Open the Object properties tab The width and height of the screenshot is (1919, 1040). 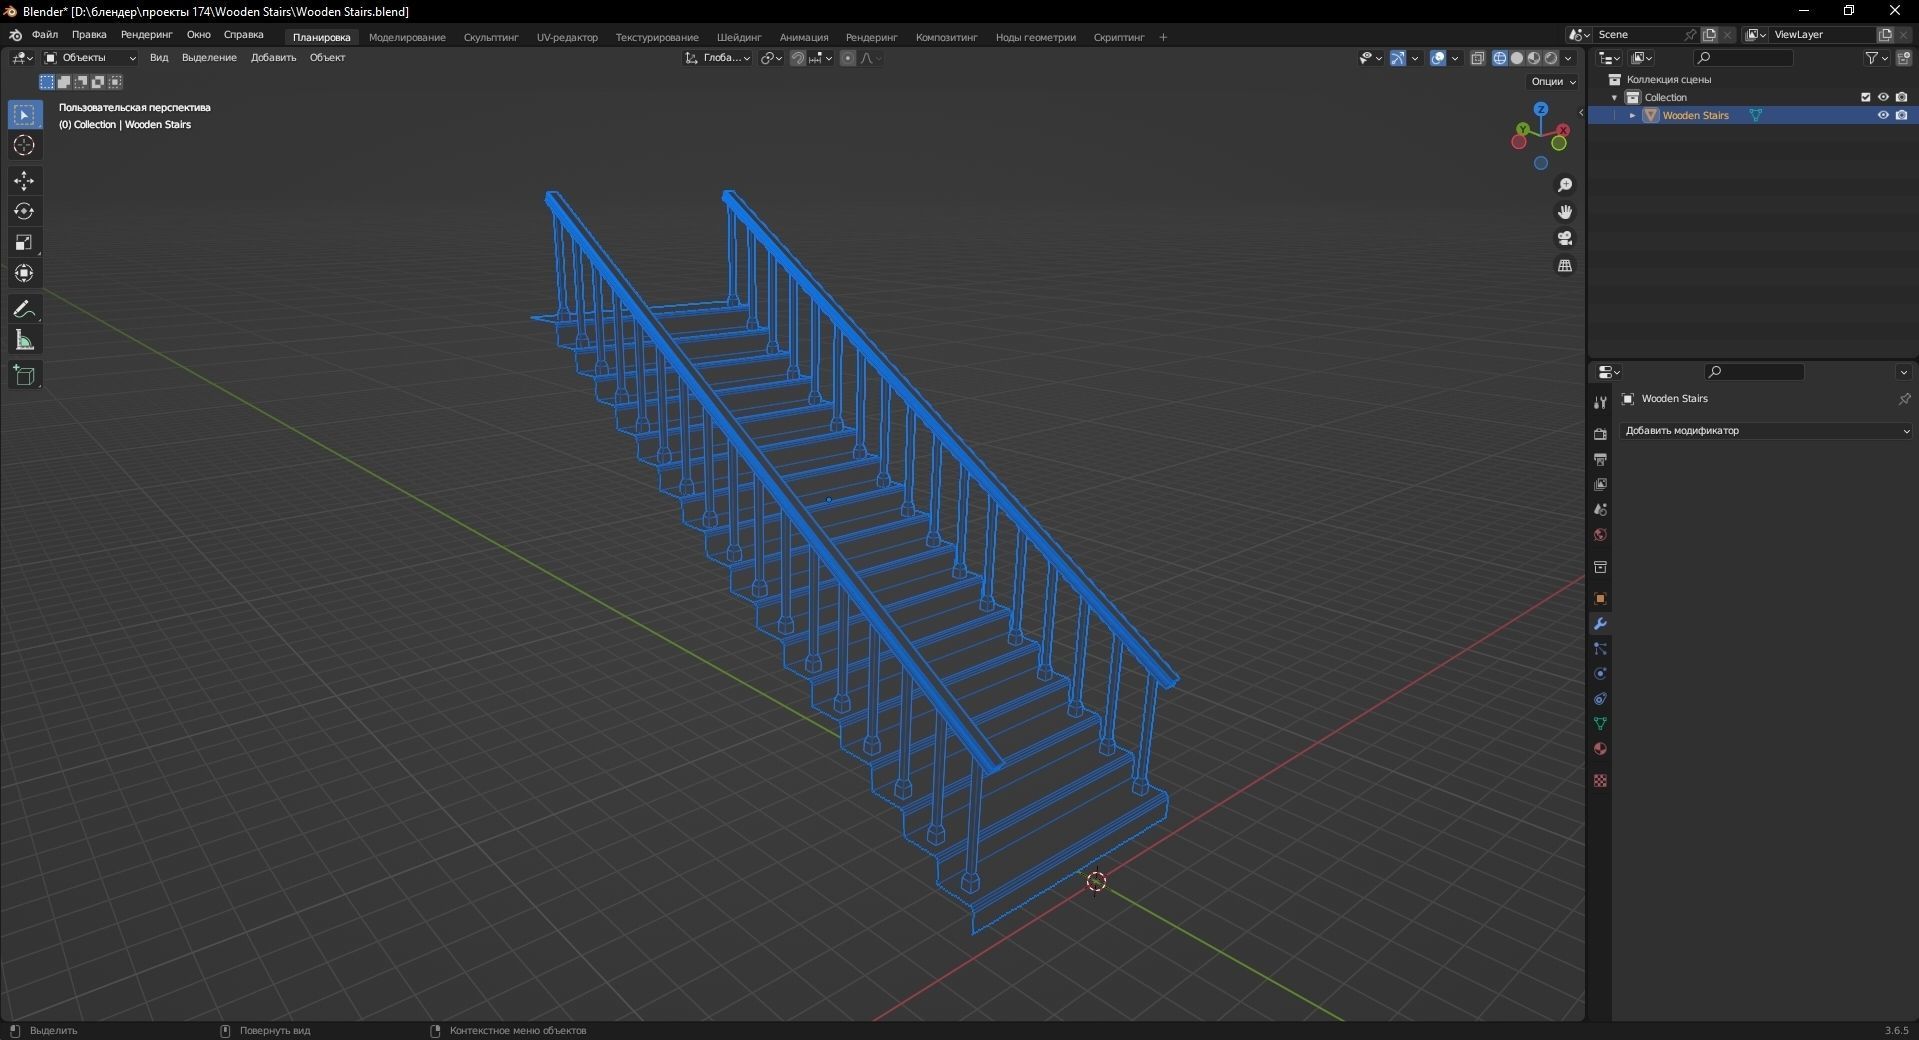1600,599
